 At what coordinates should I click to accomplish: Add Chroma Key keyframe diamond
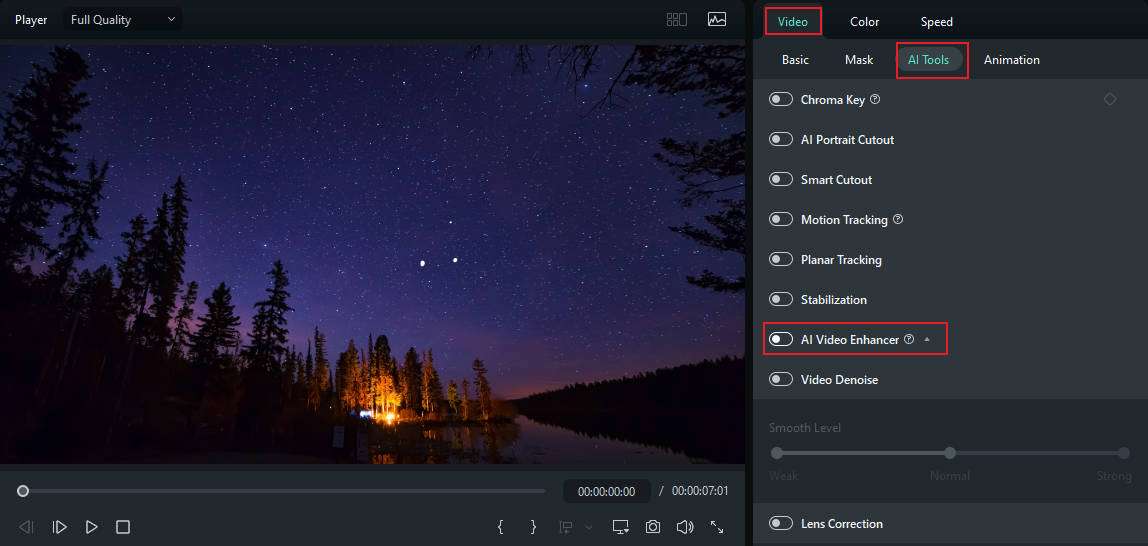(1110, 99)
